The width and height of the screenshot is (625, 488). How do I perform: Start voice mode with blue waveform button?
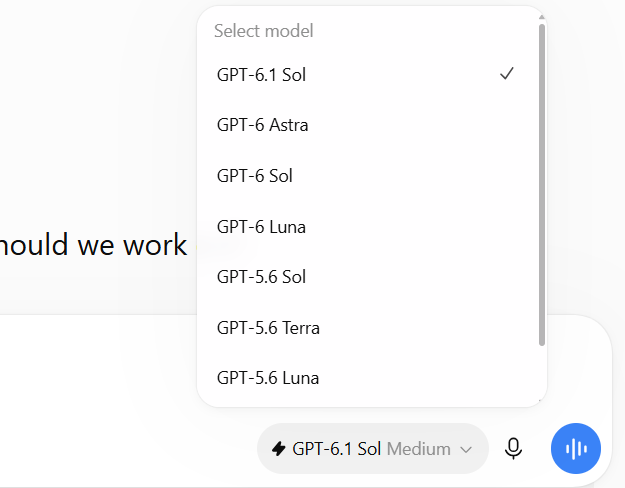[576, 449]
